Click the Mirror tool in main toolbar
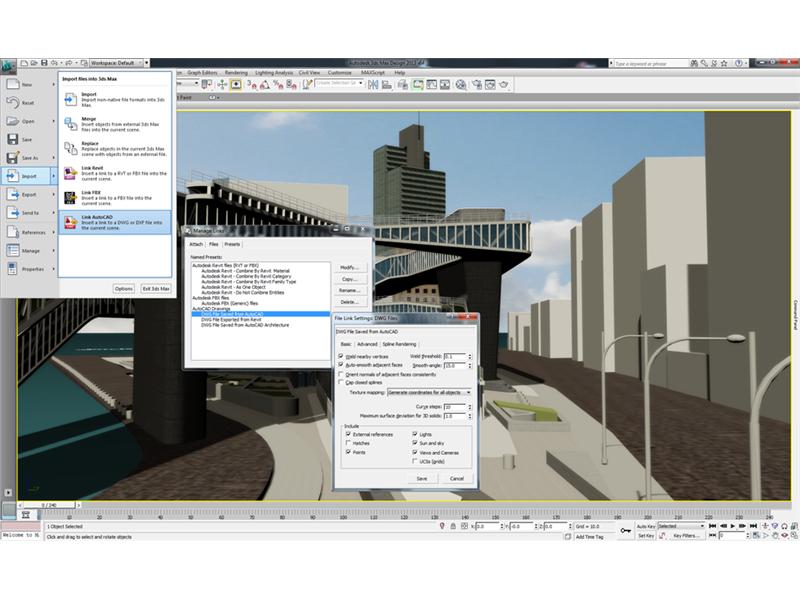Viewport: 800px width, 600px height. tap(373, 85)
